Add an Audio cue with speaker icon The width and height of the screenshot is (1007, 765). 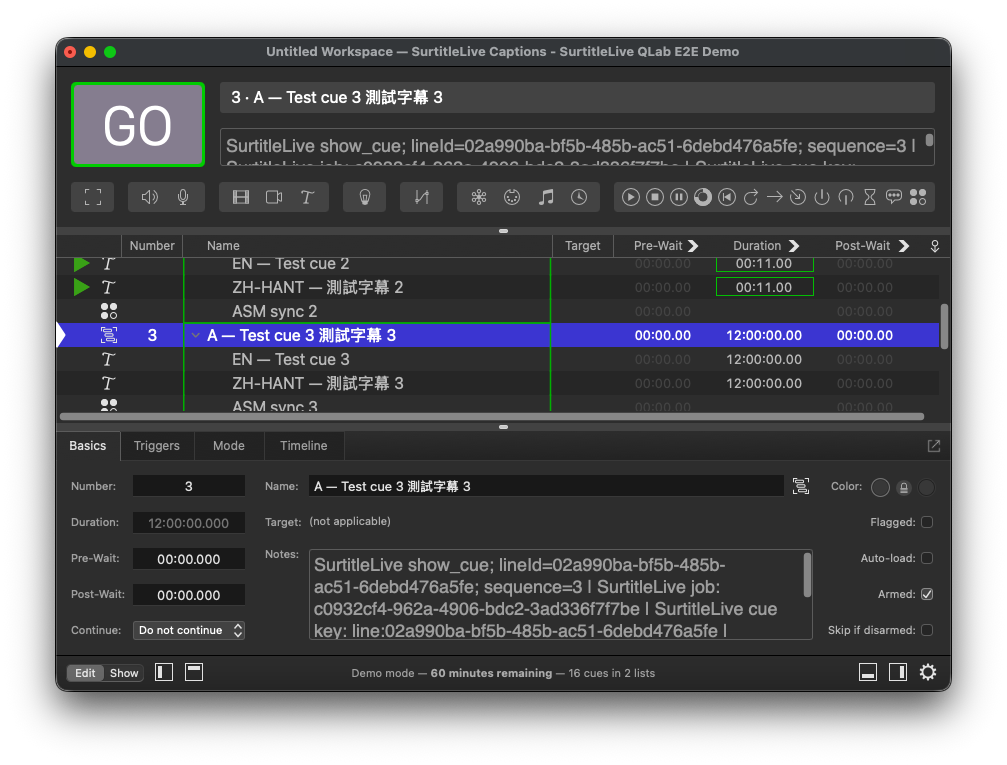[149, 197]
